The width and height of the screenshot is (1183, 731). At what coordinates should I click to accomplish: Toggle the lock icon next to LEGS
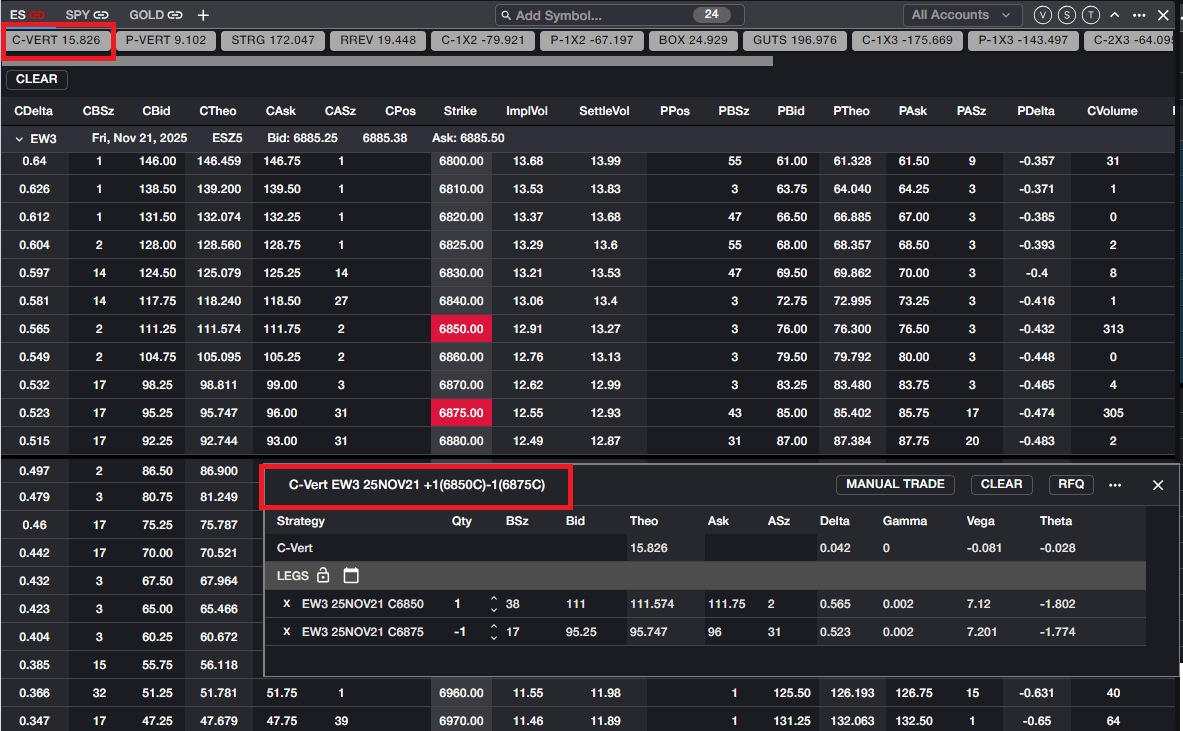coord(323,575)
